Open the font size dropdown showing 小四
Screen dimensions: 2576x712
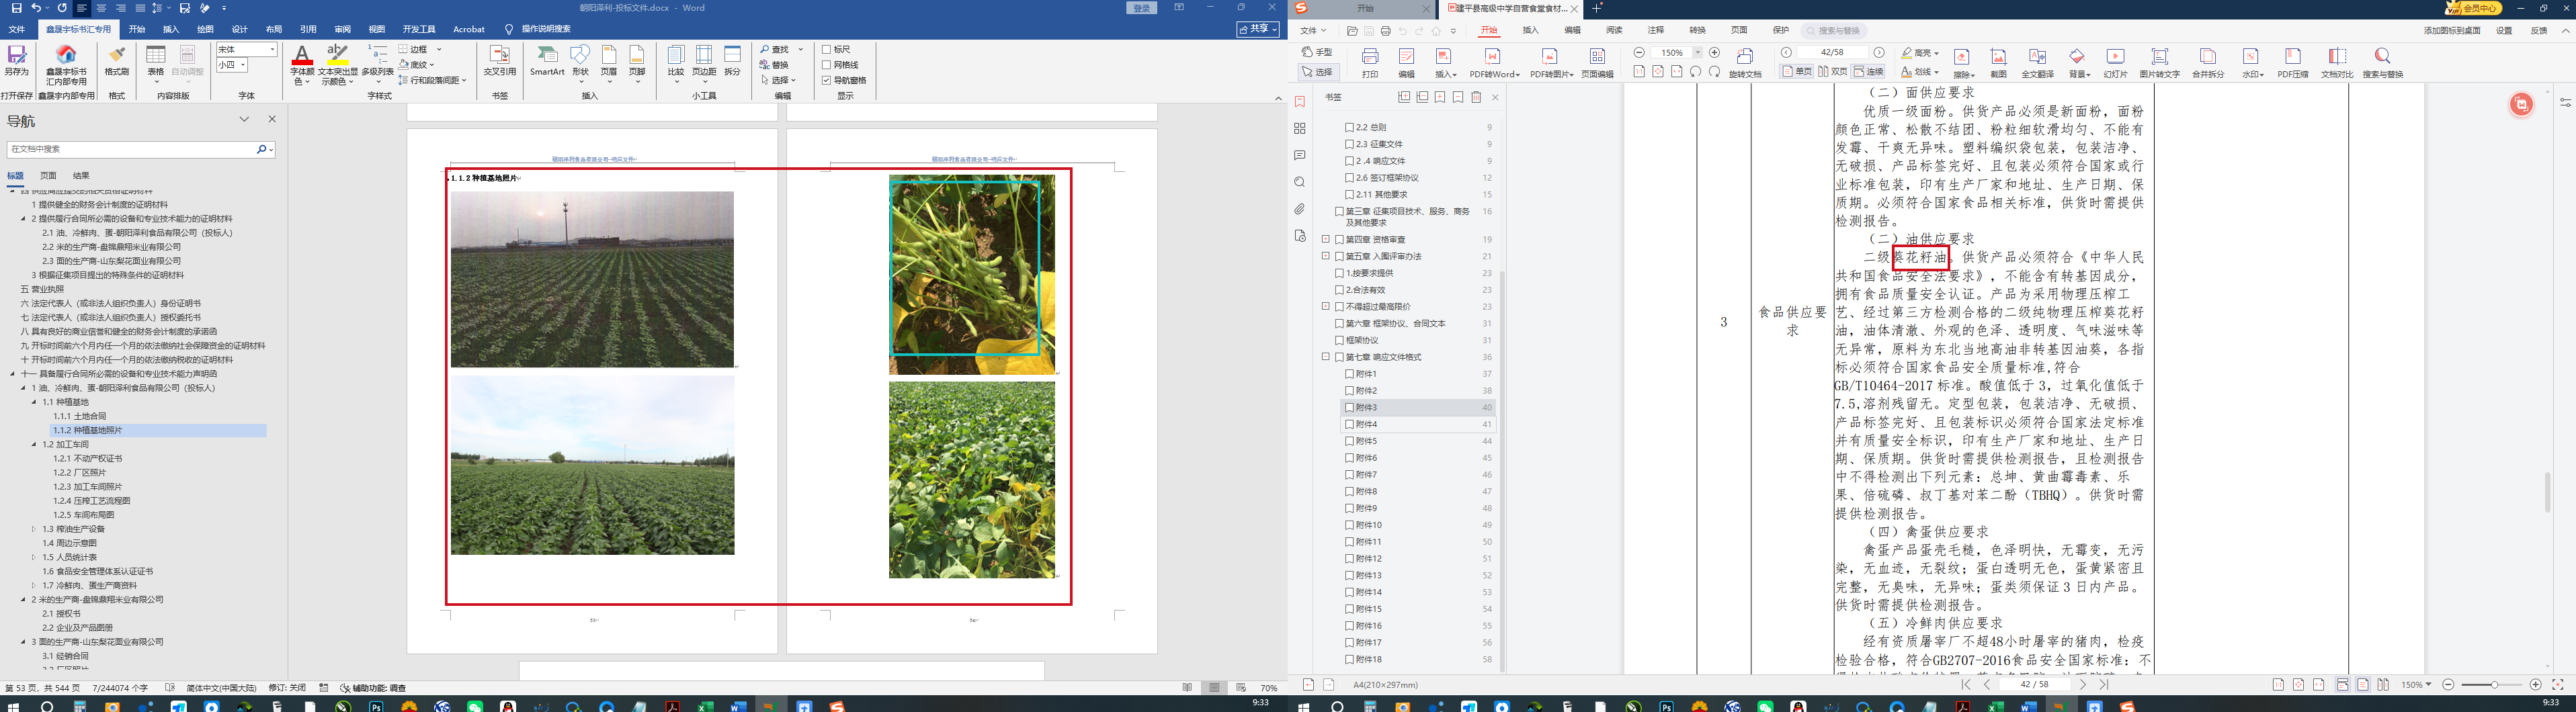243,65
